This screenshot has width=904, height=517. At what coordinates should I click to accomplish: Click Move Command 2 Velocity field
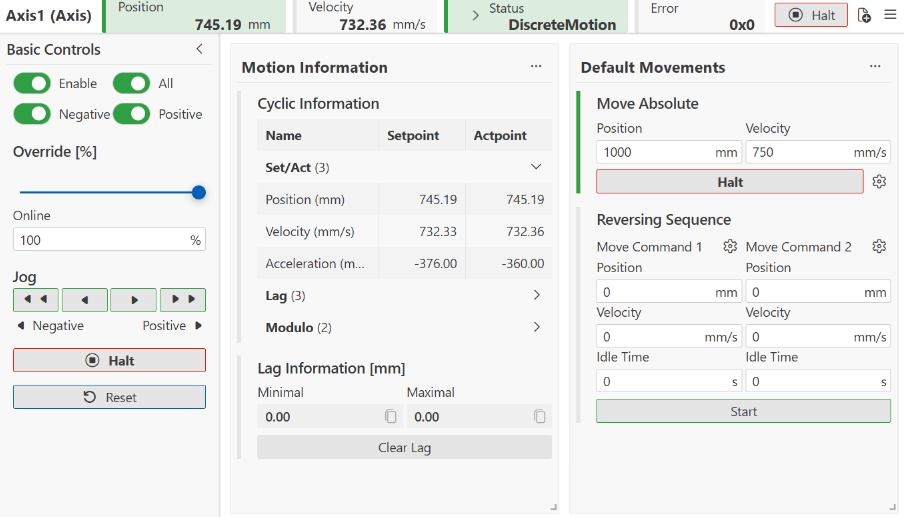(818, 337)
